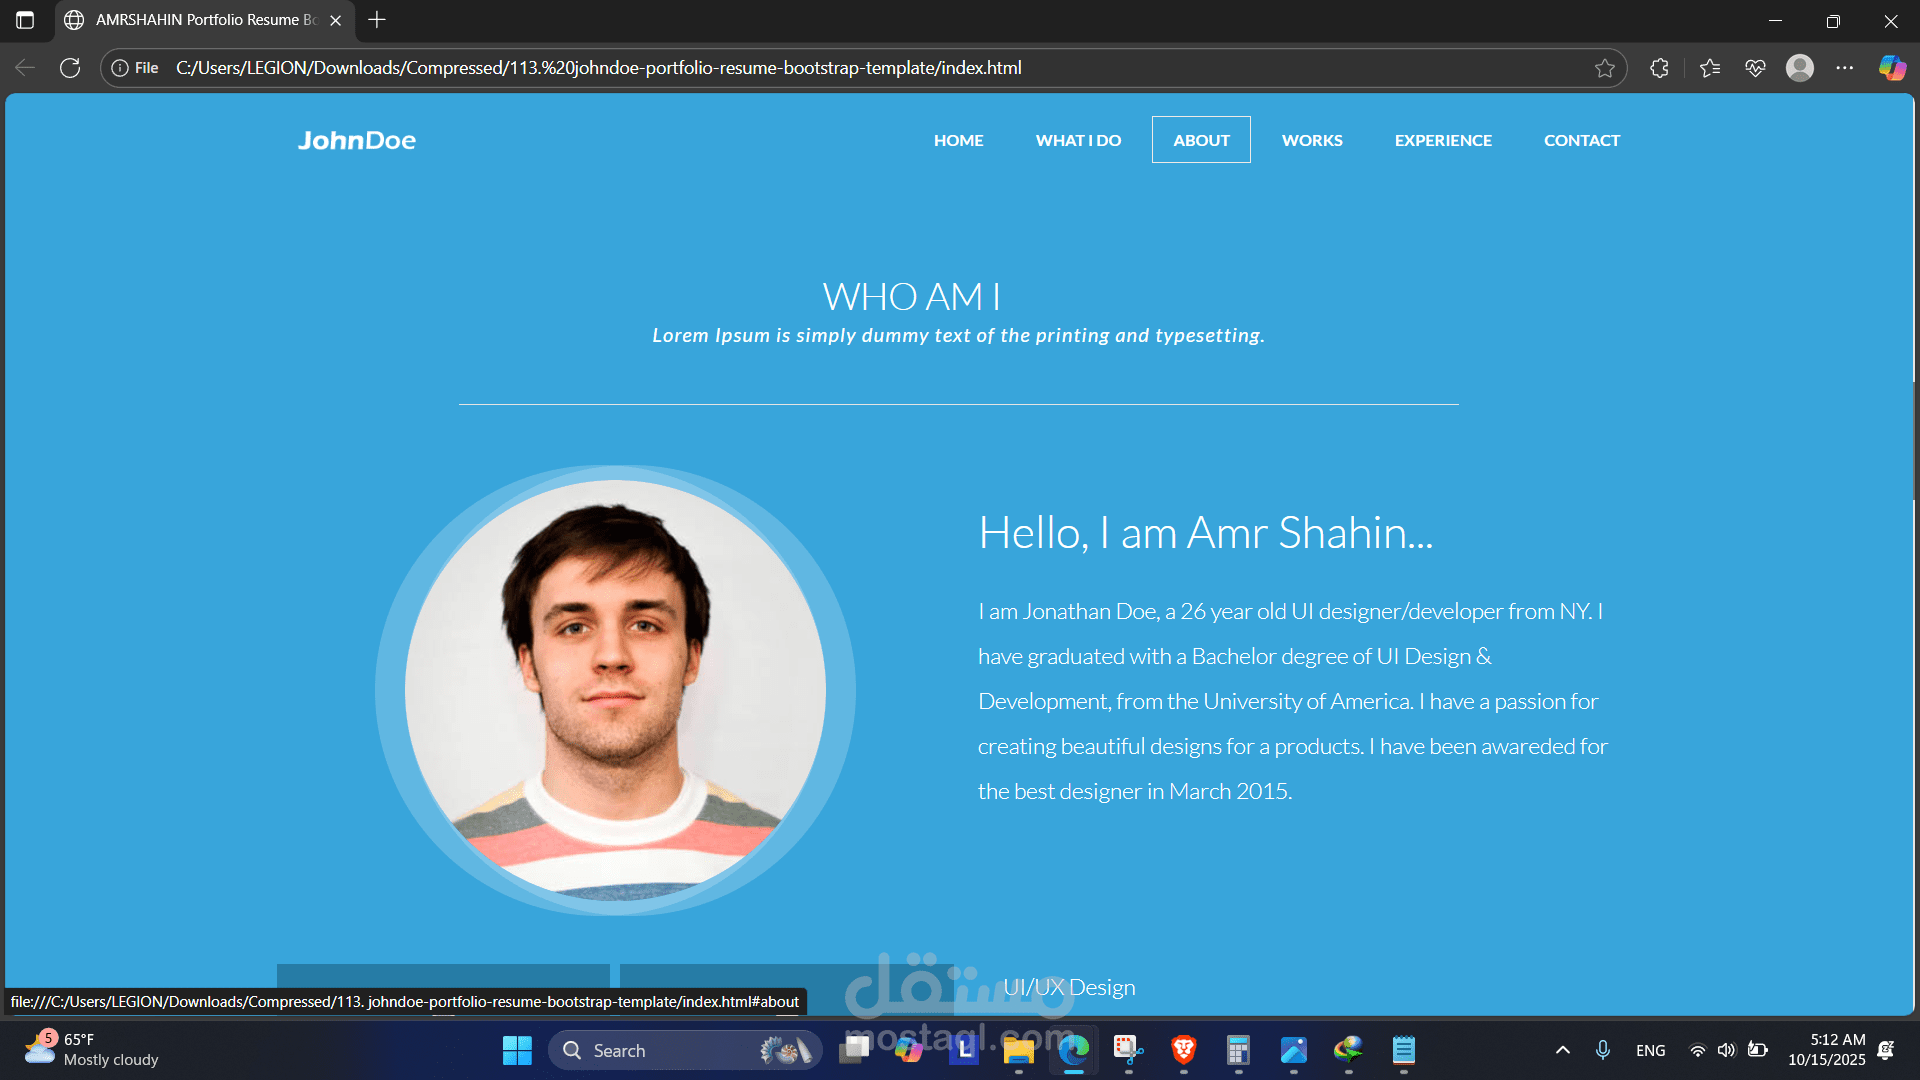Click the user profile avatar icon

[1800, 68]
